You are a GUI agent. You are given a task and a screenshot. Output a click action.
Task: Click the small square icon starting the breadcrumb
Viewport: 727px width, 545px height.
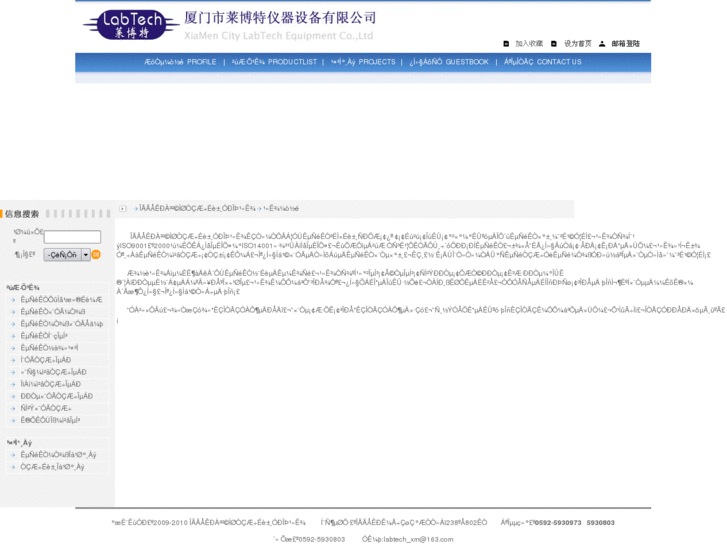click(122, 209)
